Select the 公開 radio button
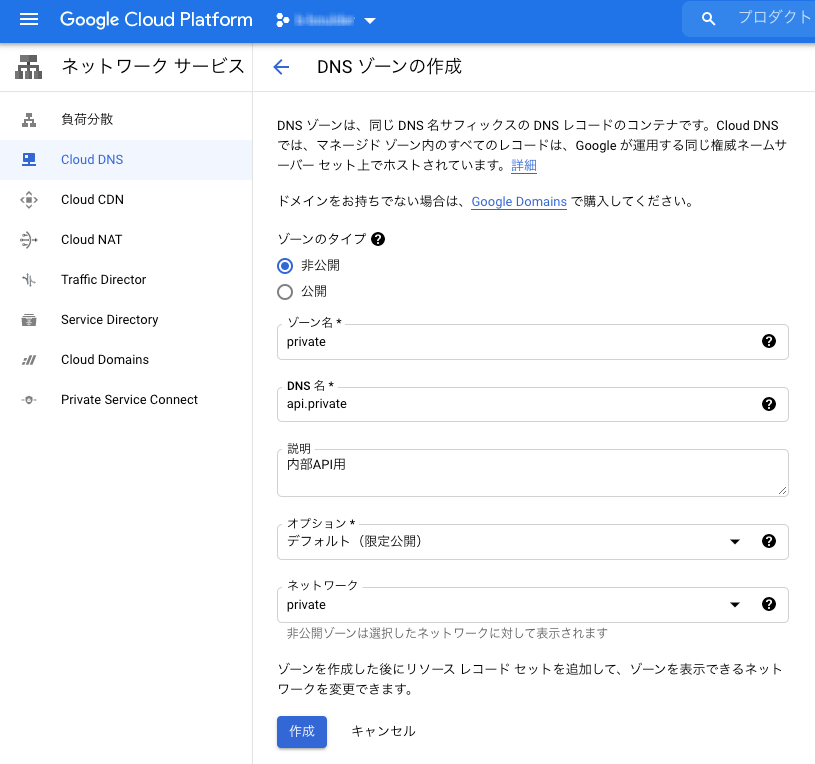Viewport: 815px width, 764px height. pos(285,292)
